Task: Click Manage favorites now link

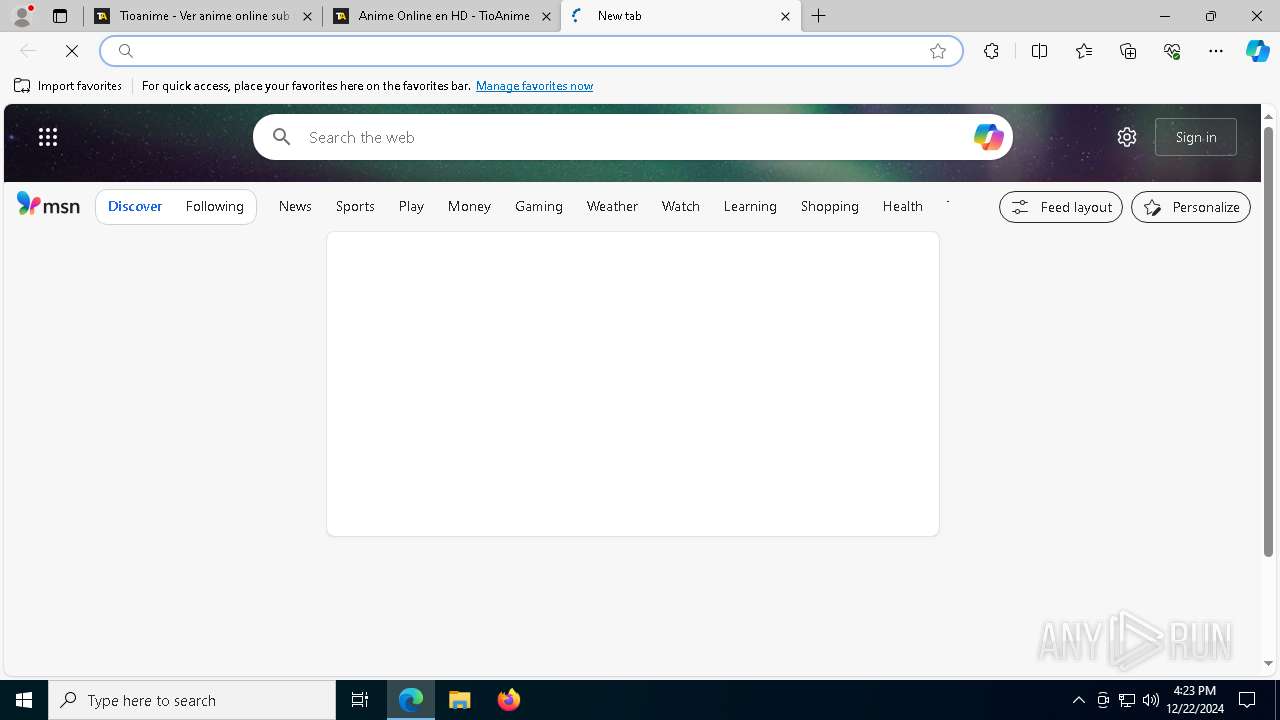Action: click(534, 86)
